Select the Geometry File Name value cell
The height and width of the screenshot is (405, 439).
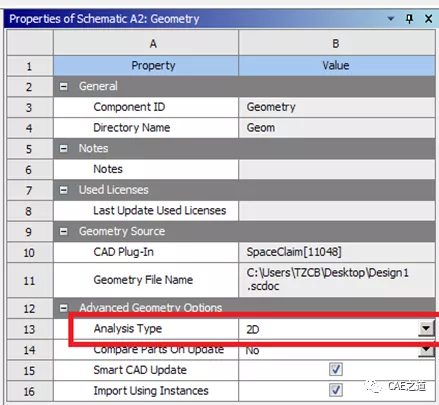click(337, 280)
